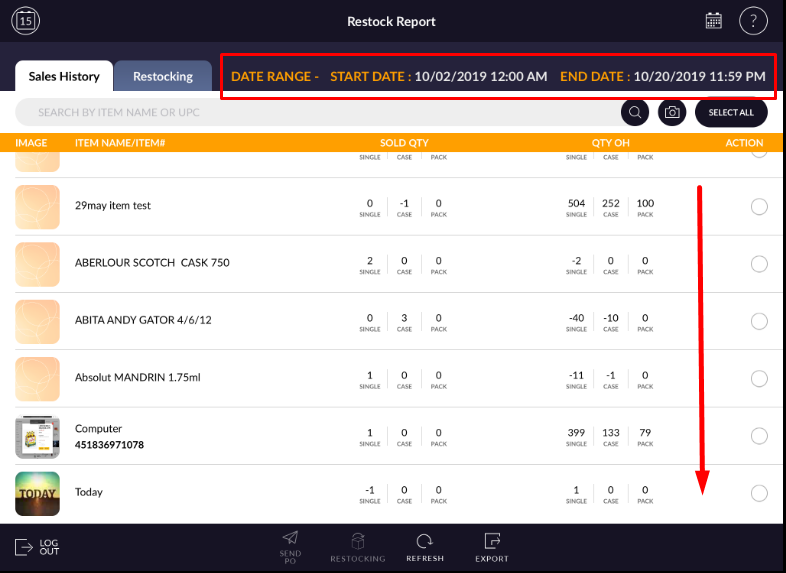Click the Absolut MANDRIN placeholder image
This screenshot has height=573, width=786.
[x=38, y=379]
